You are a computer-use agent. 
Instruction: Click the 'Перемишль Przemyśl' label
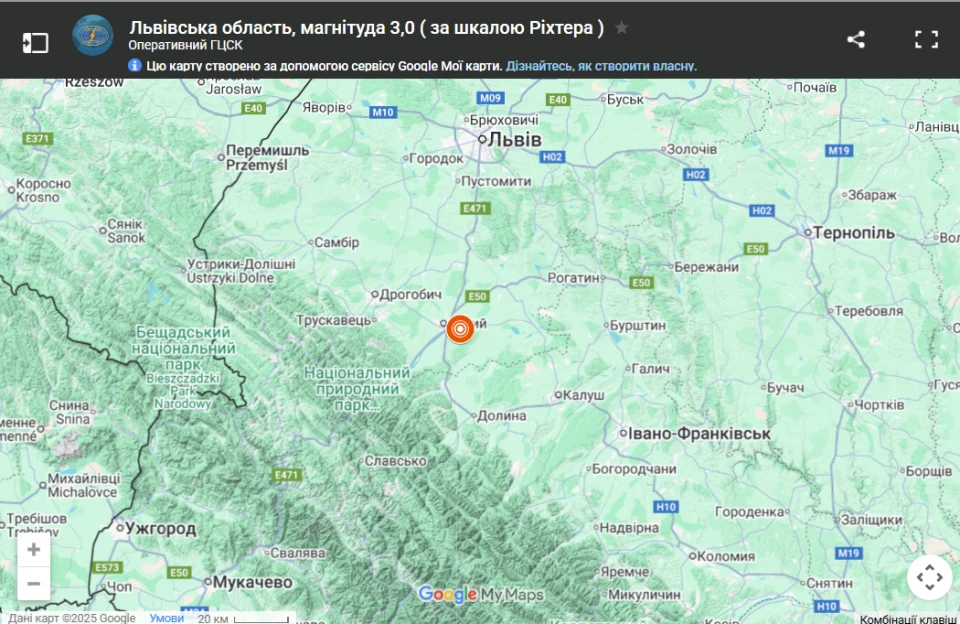click(267, 157)
